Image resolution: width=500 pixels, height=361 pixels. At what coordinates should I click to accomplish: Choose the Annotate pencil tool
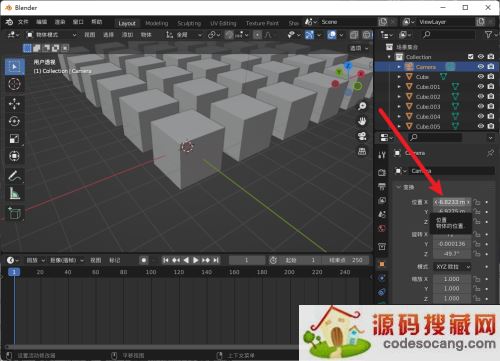pyautogui.click(x=14, y=176)
